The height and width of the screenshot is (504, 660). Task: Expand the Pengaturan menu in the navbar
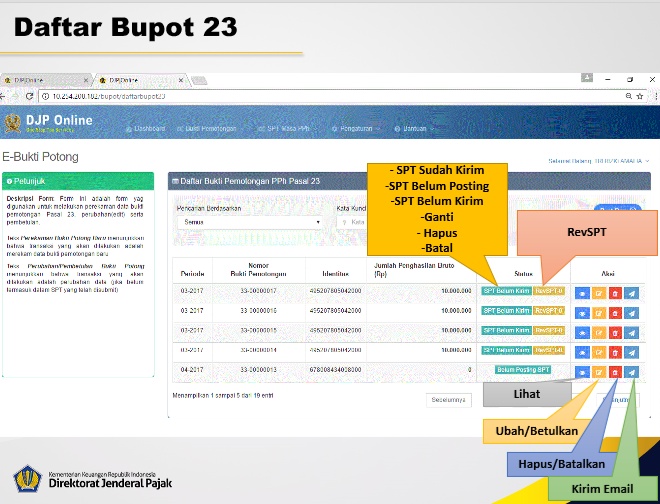click(x=356, y=129)
